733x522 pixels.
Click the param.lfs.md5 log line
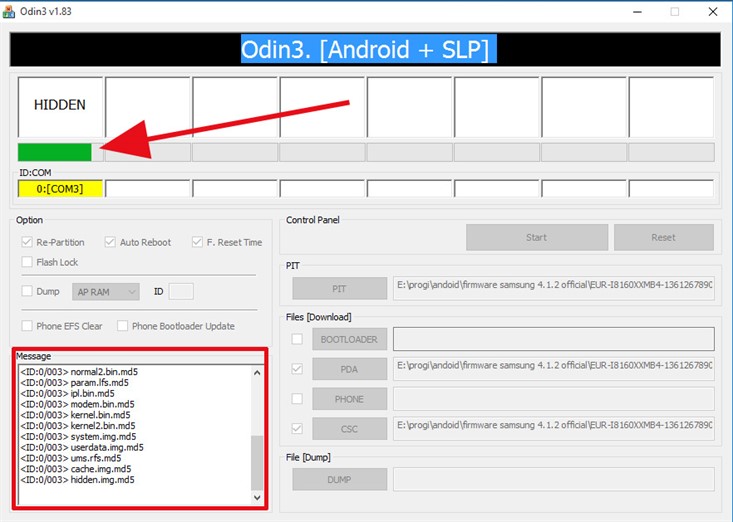[74, 383]
